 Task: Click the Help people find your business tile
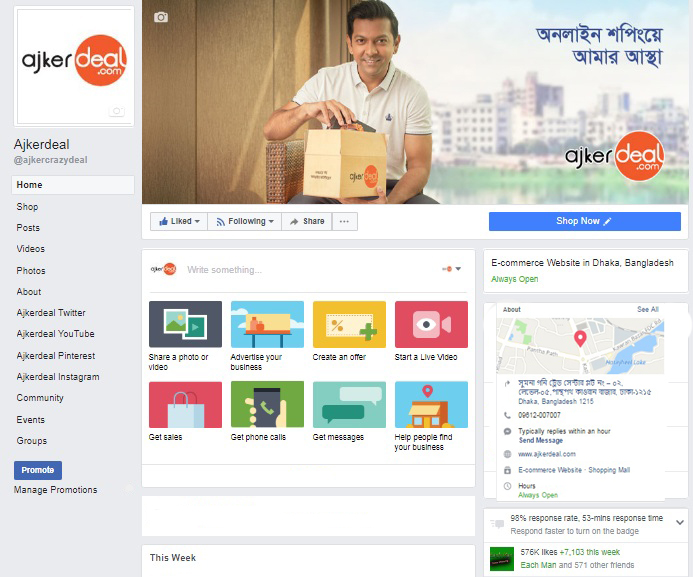pos(431,405)
